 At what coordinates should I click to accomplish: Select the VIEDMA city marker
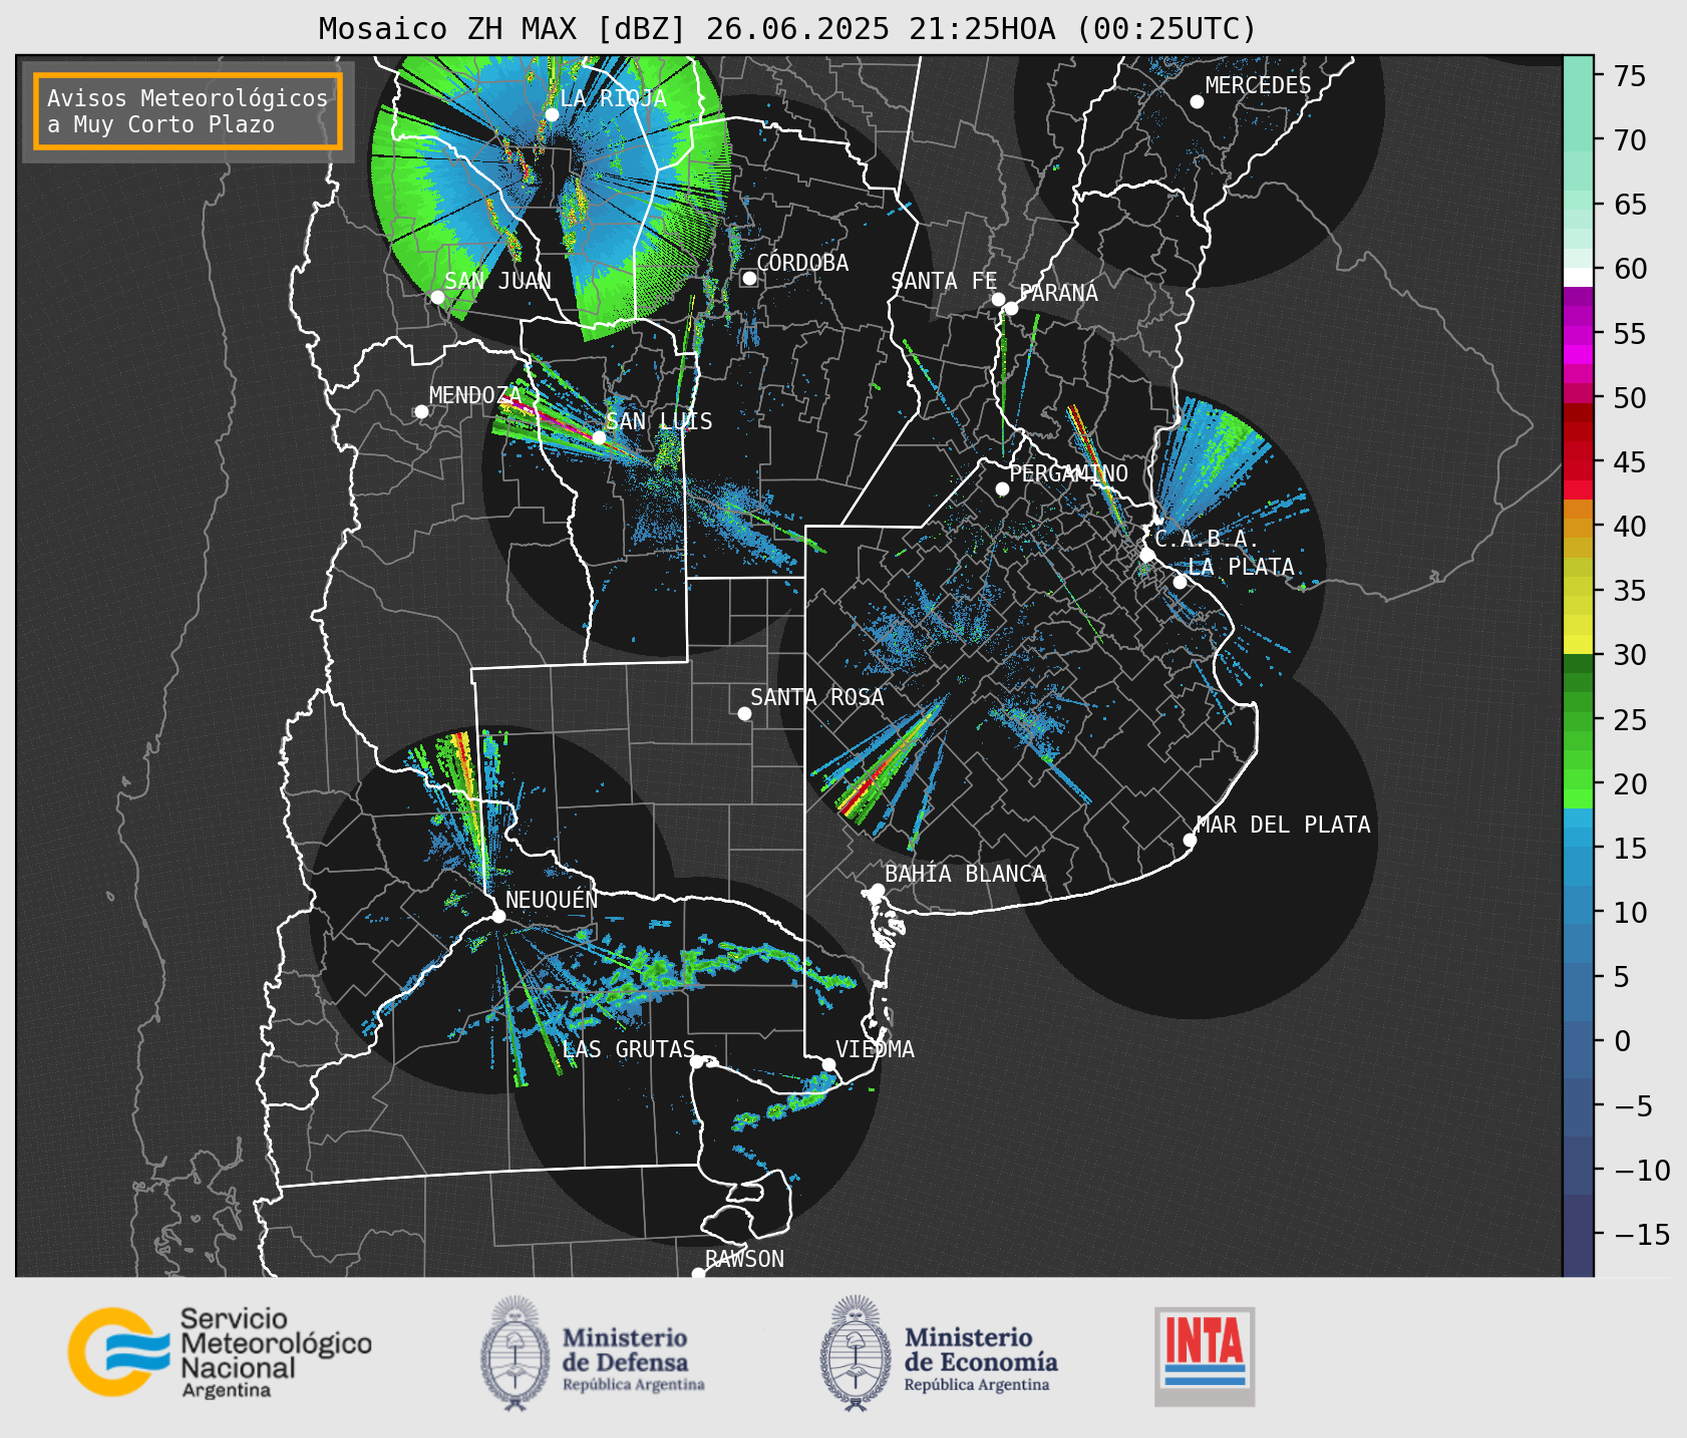pyautogui.click(x=828, y=1064)
